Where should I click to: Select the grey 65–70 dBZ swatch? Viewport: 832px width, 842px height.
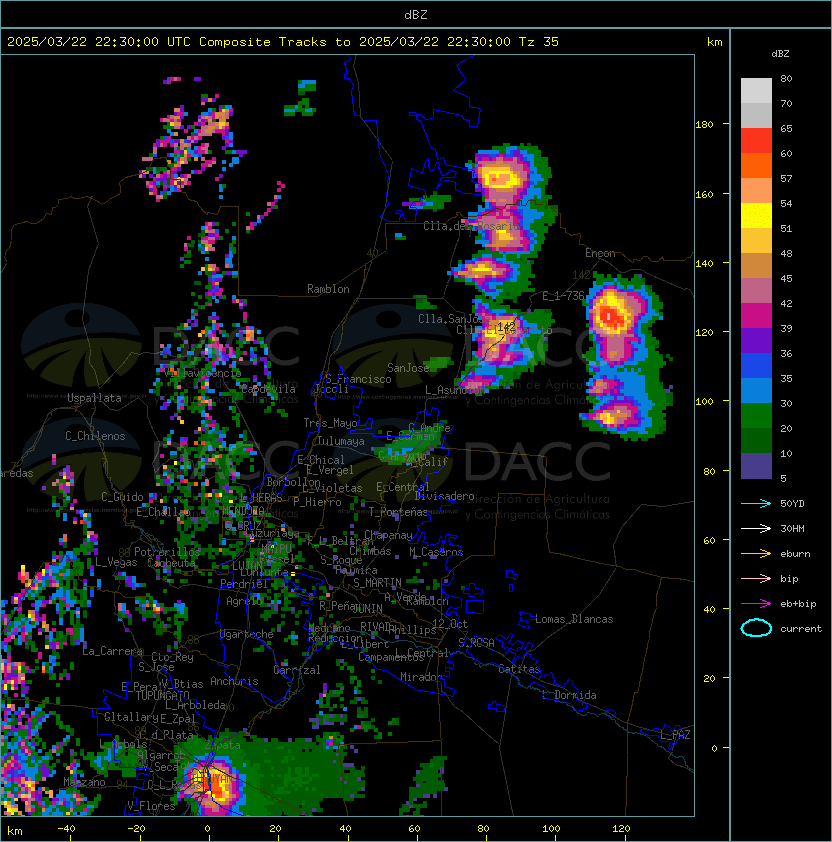(x=756, y=115)
